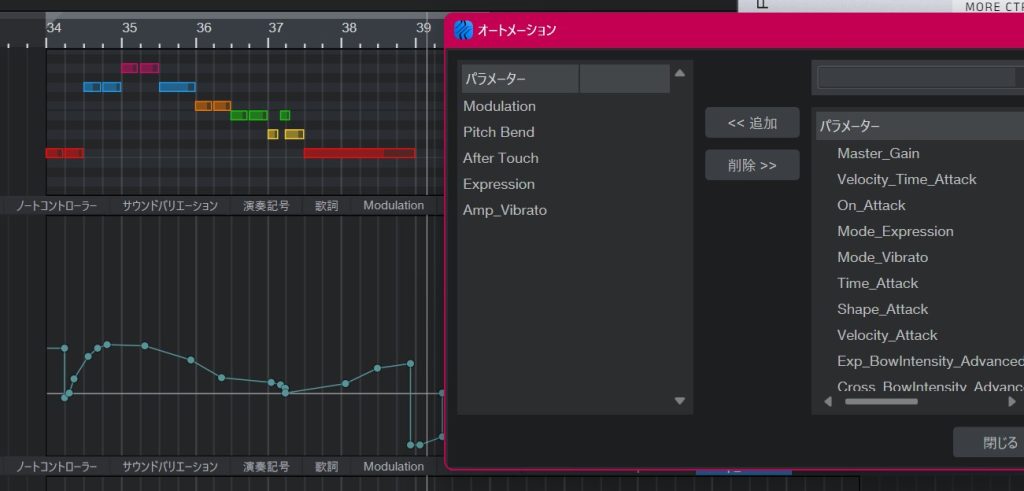1024x491 pixels.
Task: Open the 歌詞 tab in the lower tab row
Action: [326, 466]
